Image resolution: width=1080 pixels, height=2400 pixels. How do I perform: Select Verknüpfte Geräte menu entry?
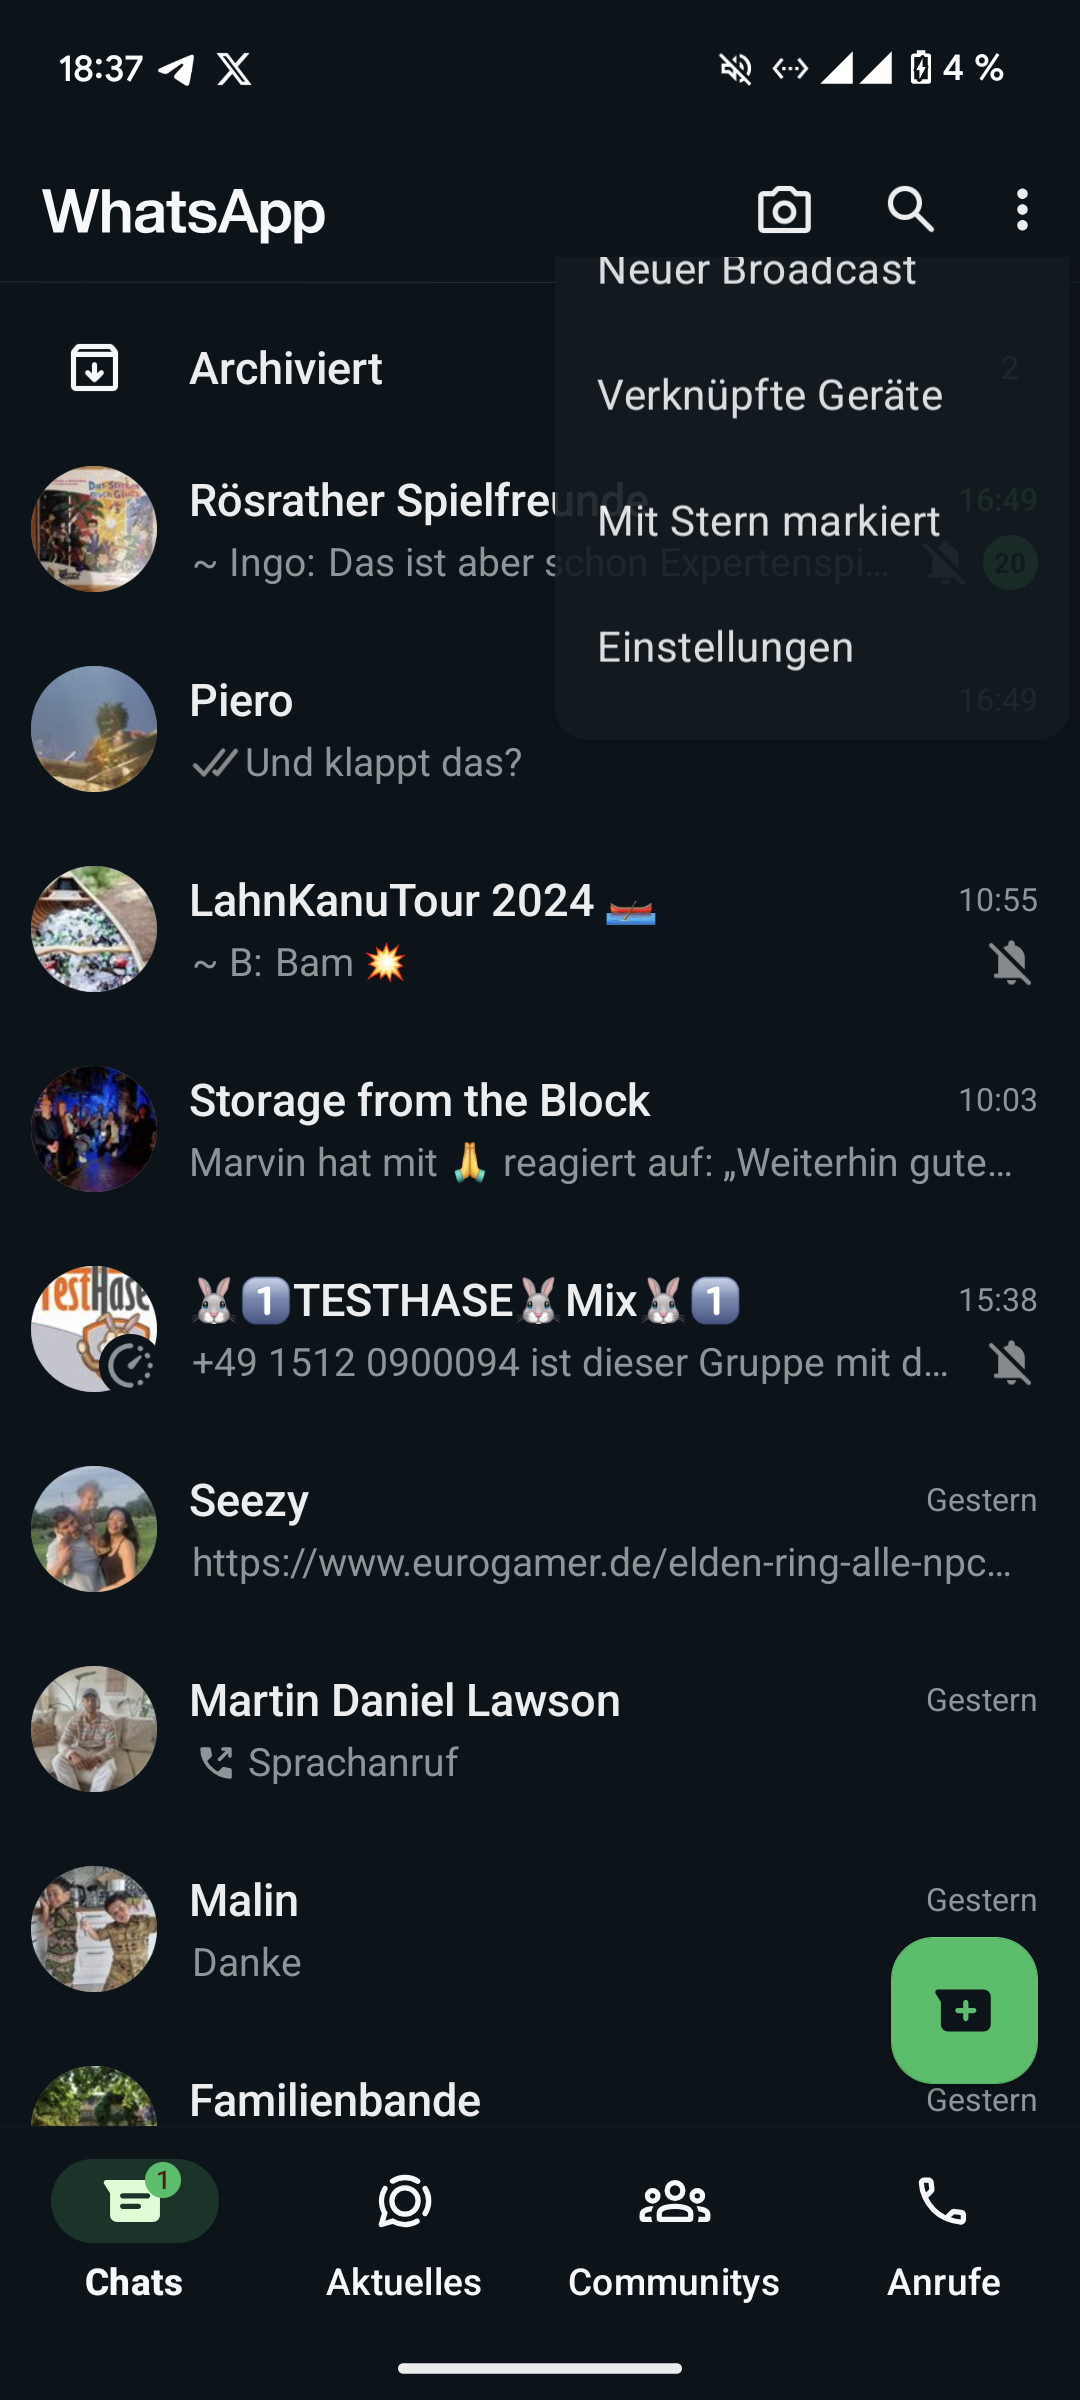click(770, 395)
